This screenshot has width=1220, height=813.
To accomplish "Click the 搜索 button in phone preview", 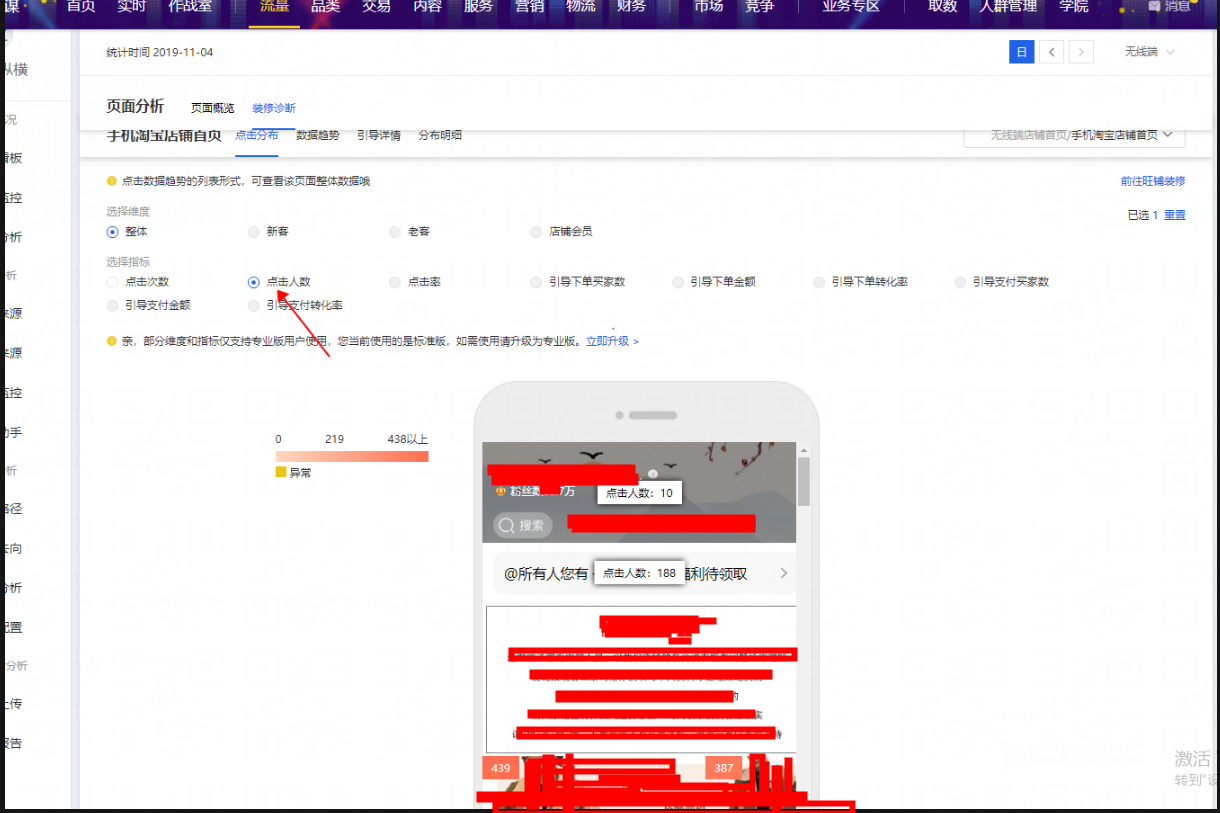I will tap(522, 526).
